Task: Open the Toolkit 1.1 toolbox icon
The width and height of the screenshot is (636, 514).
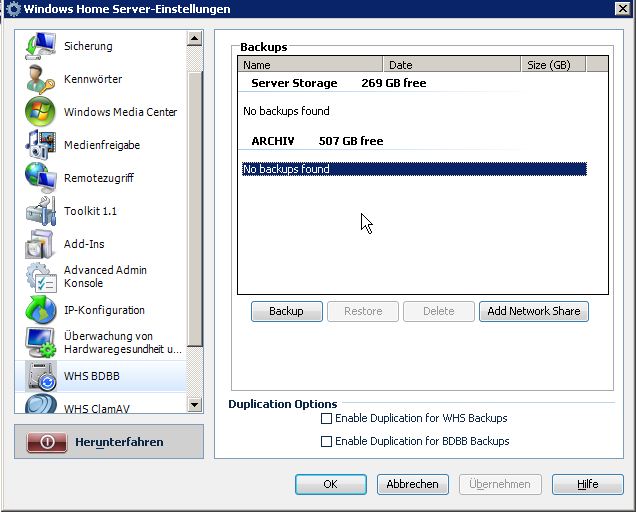Action: click(x=40, y=211)
